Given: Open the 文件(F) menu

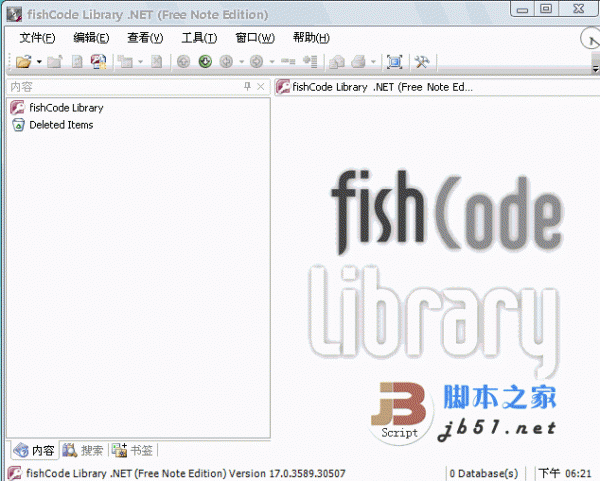Looking at the screenshot, I should click(x=38, y=38).
